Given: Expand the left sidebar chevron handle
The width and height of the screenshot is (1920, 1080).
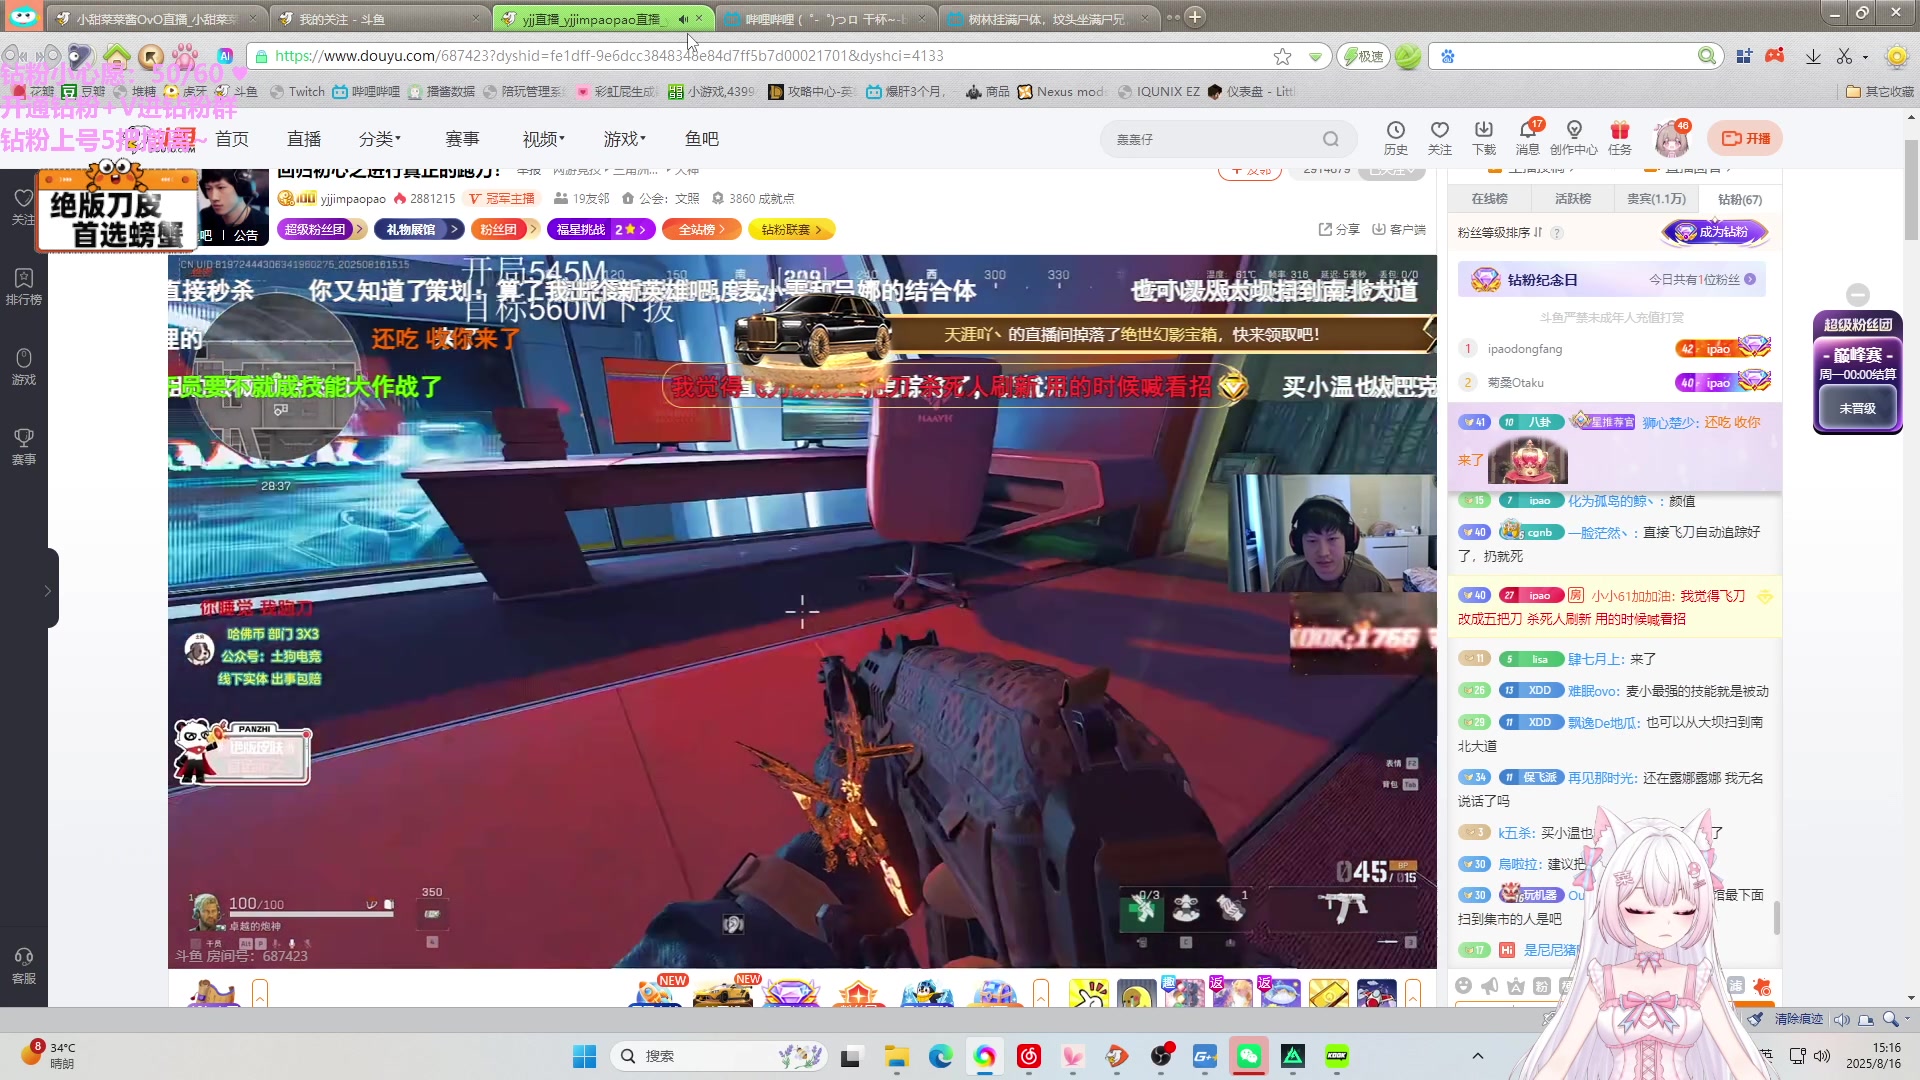Looking at the screenshot, I should pos(47,591).
